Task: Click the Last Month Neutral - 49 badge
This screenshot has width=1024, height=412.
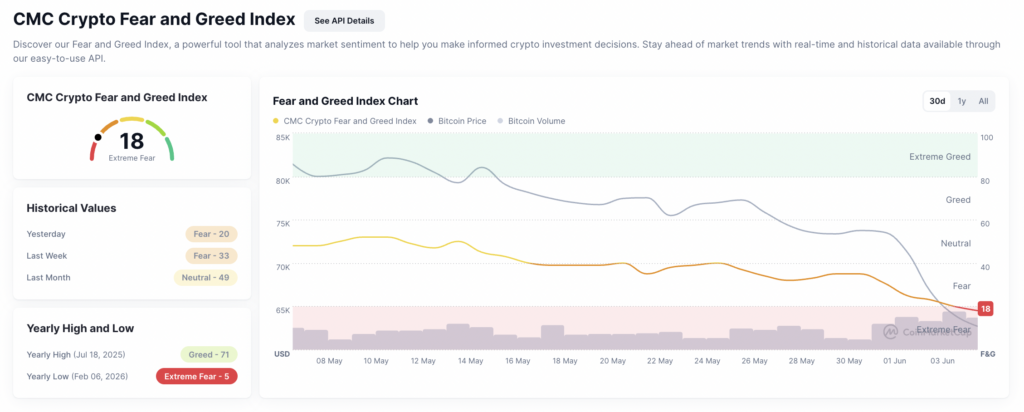Action: click(x=205, y=277)
